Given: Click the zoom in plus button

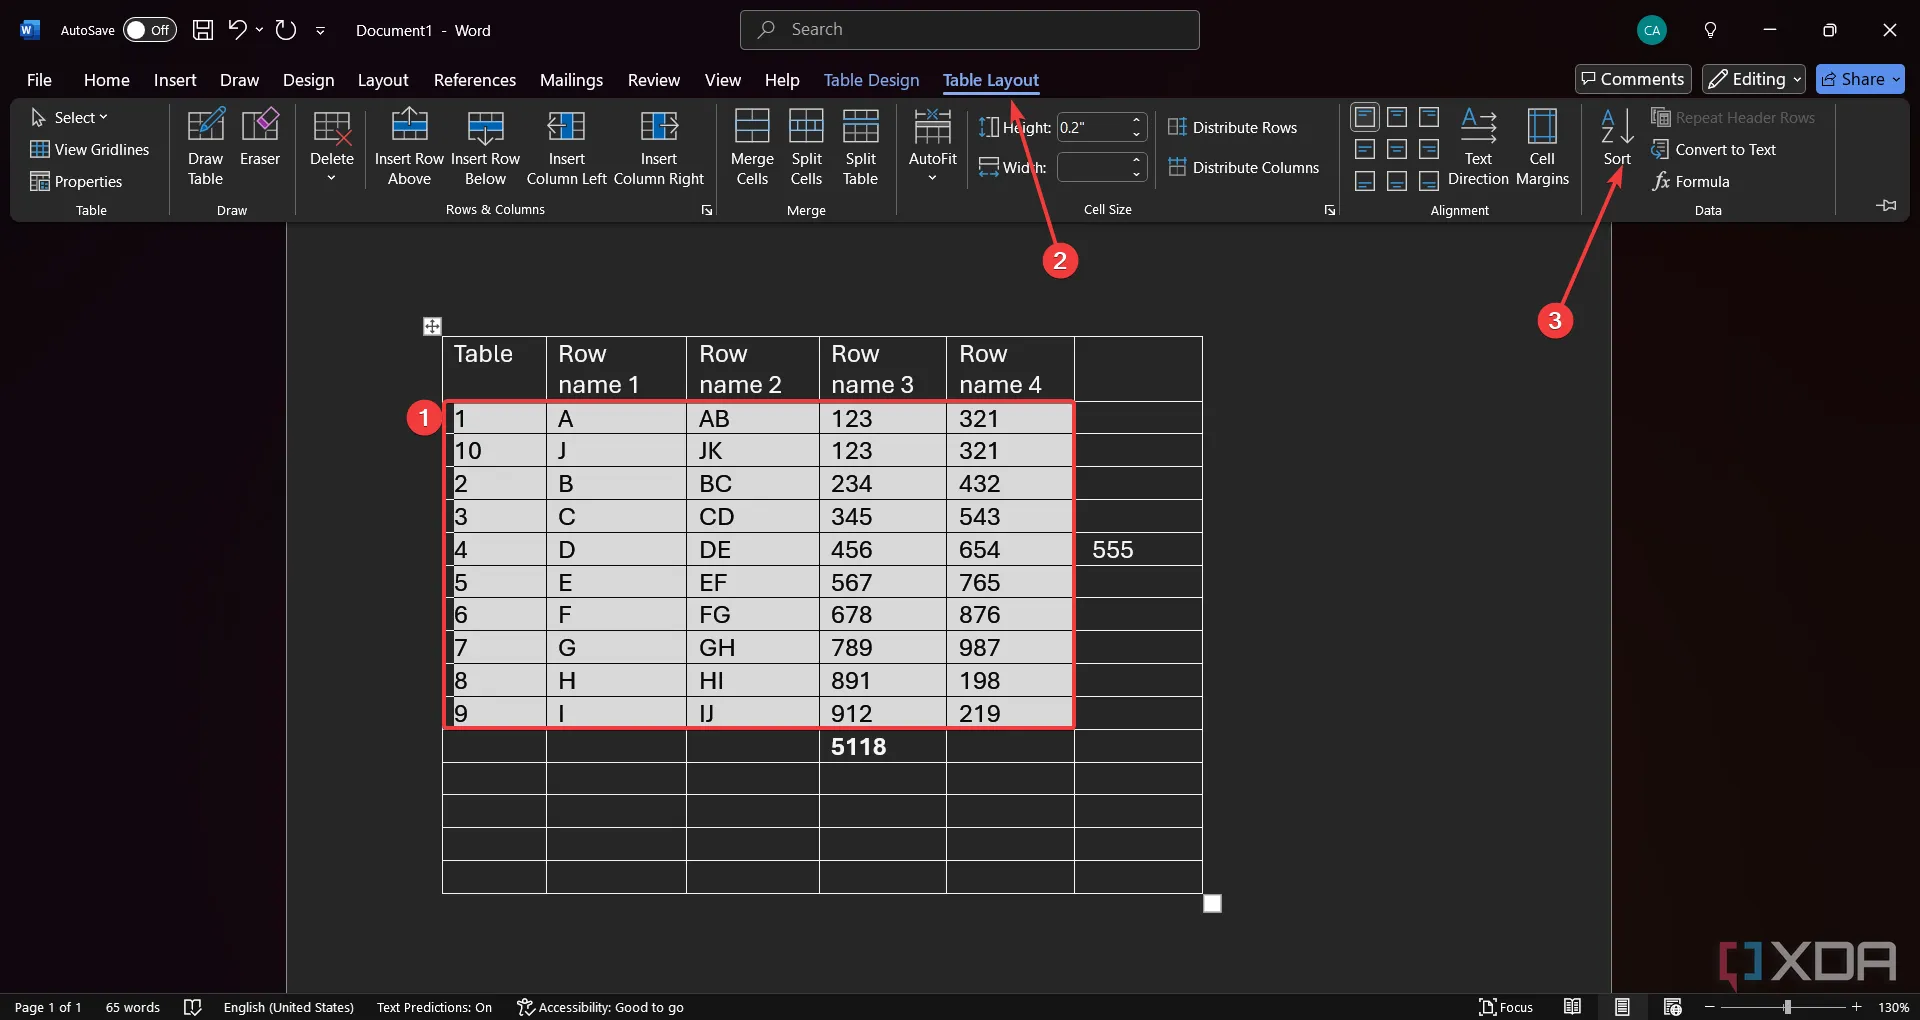Looking at the screenshot, I should (x=1857, y=1007).
